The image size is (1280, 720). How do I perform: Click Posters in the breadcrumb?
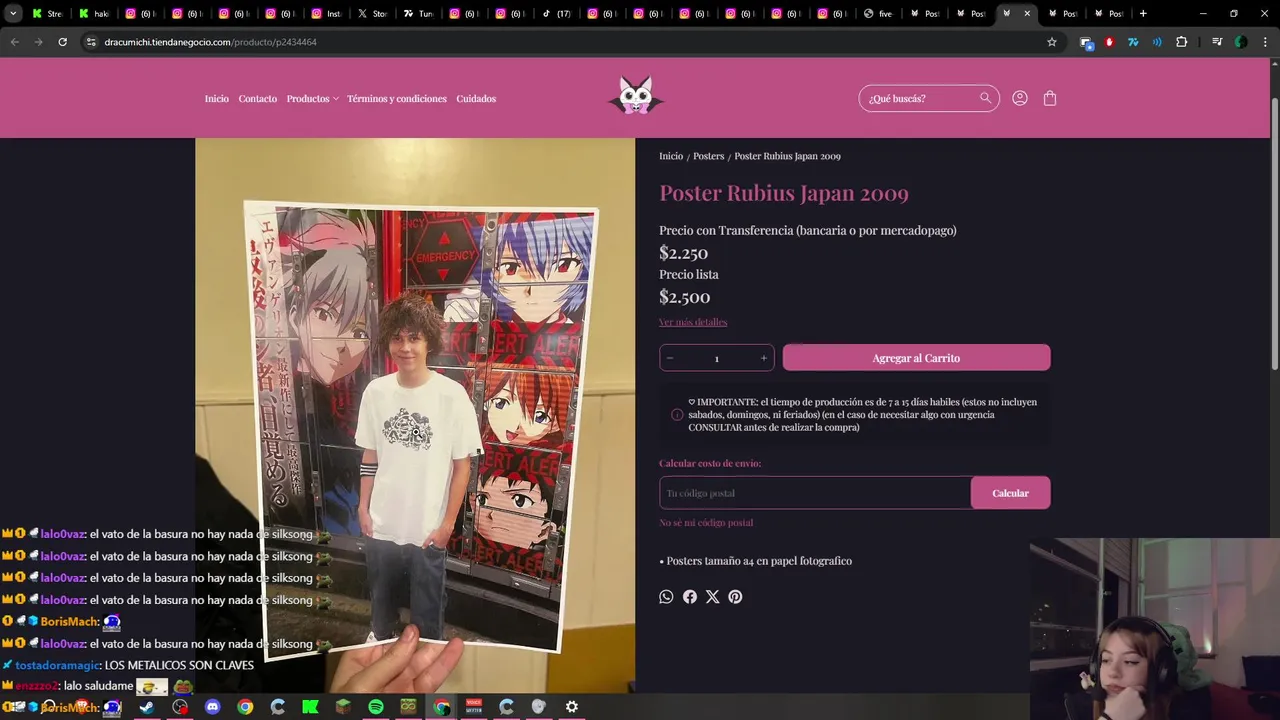708,156
